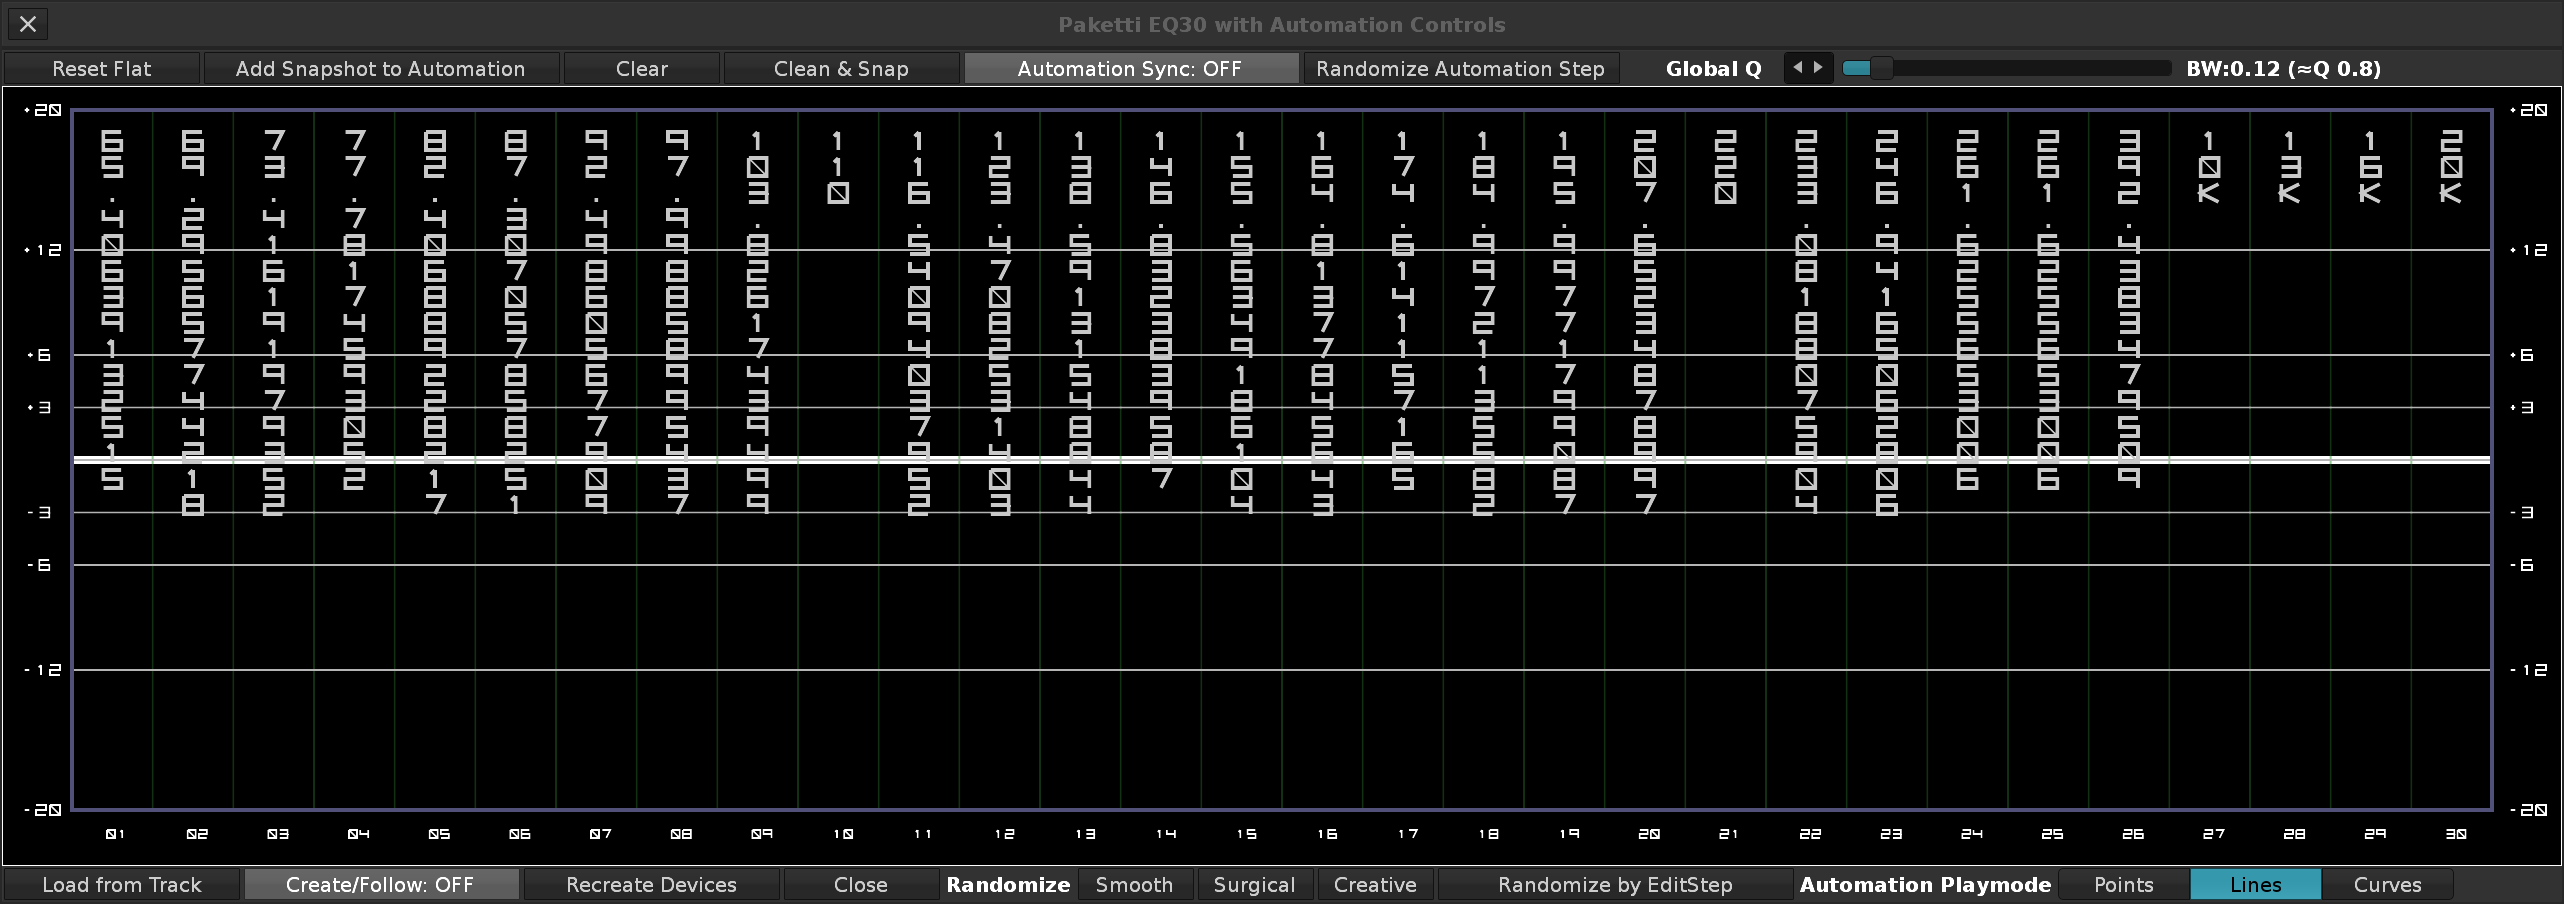Click the 13K band 28 column

(x=2290, y=460)
